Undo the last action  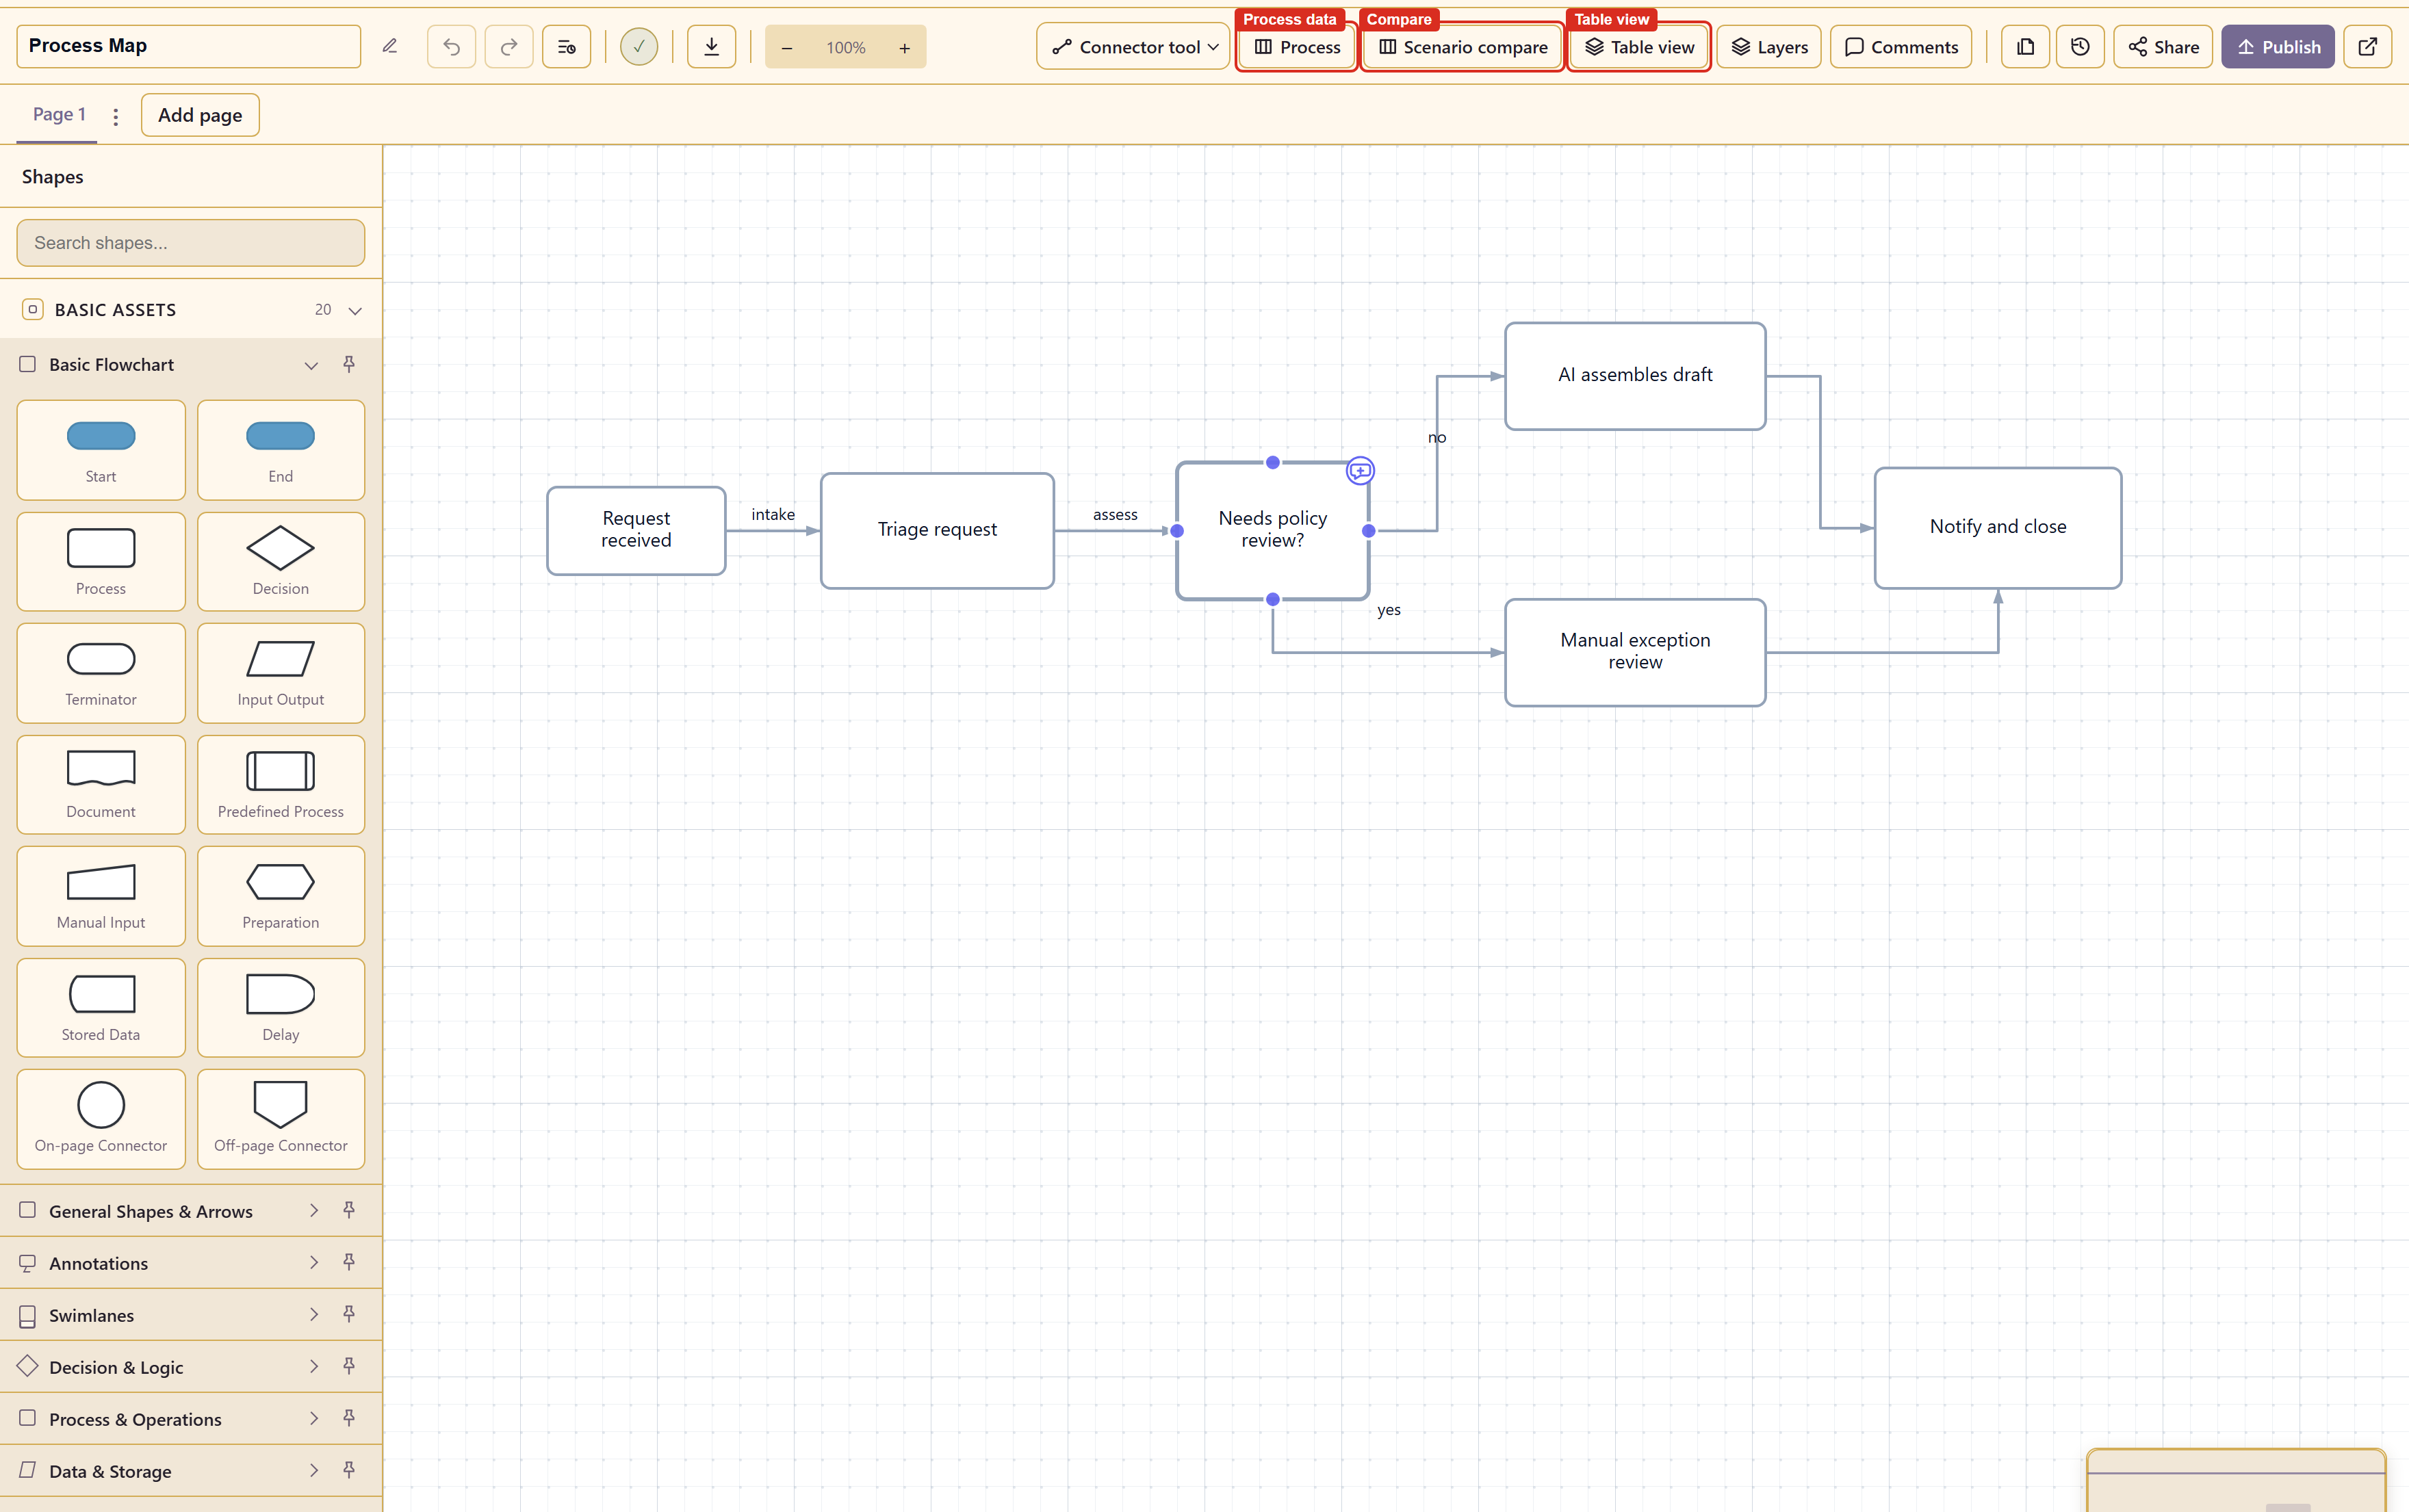click(452, 47)
